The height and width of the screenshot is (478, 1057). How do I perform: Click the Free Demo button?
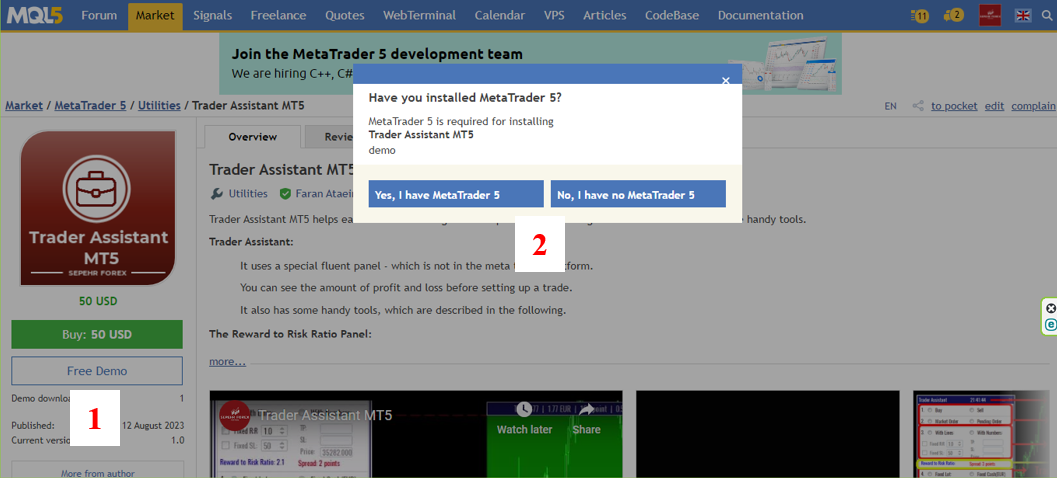tap(97, 371)
